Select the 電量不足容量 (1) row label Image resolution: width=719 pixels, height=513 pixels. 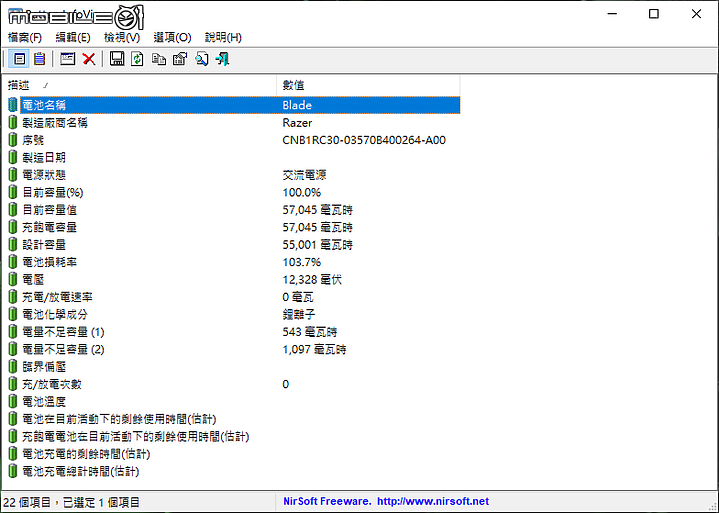[x=63, y=332]
